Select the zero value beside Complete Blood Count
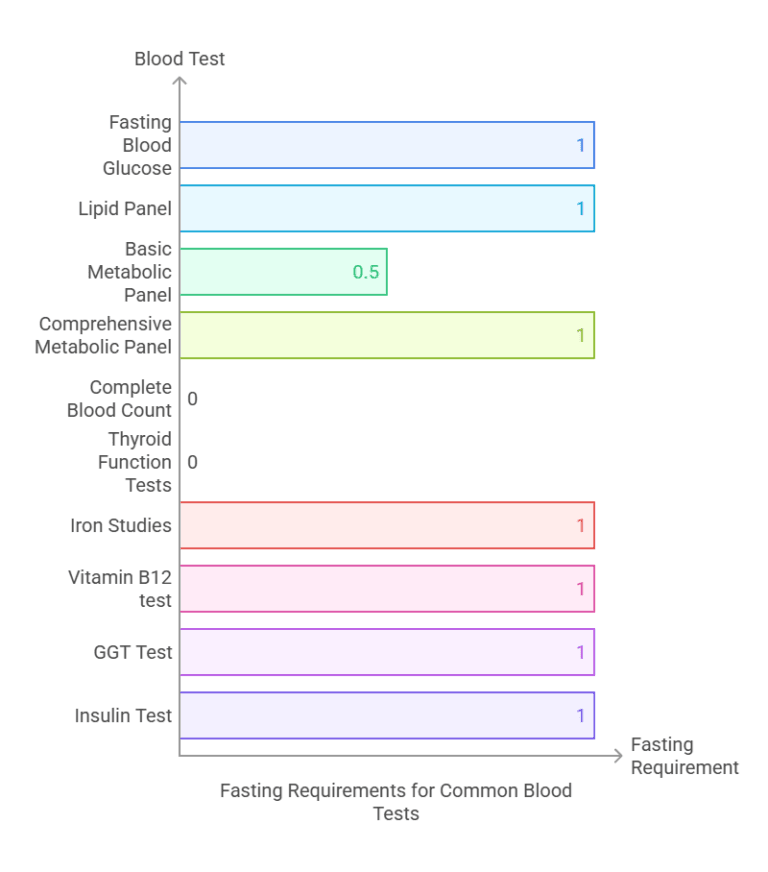This screenshot has width=768, height=872. click(192, 399)
